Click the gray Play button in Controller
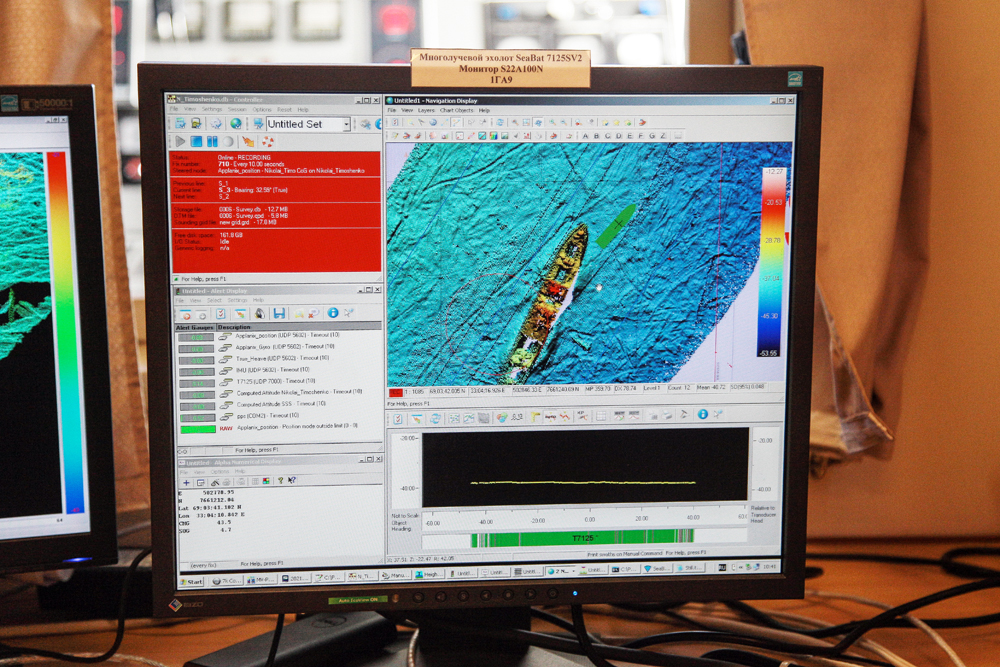 pos(180,142)
